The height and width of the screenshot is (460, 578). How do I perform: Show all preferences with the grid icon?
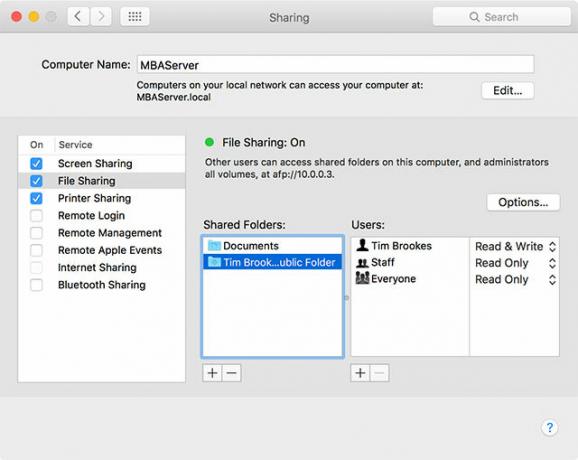[135, 17]
